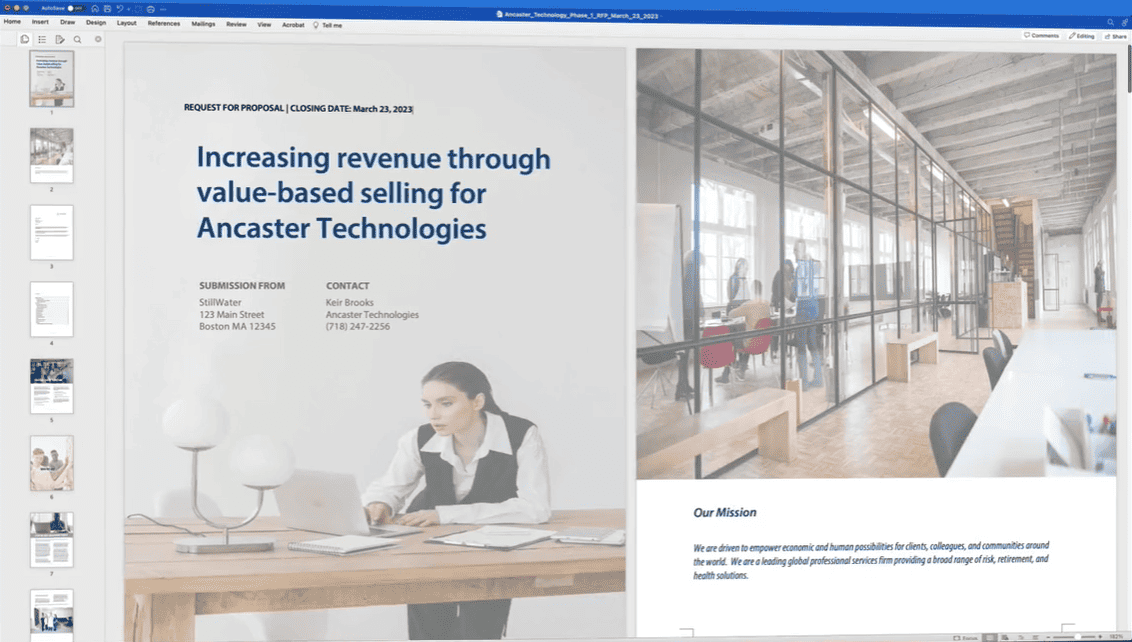Select page 3 thumbnail
The image size is (1132, 642).
point(51,233)
